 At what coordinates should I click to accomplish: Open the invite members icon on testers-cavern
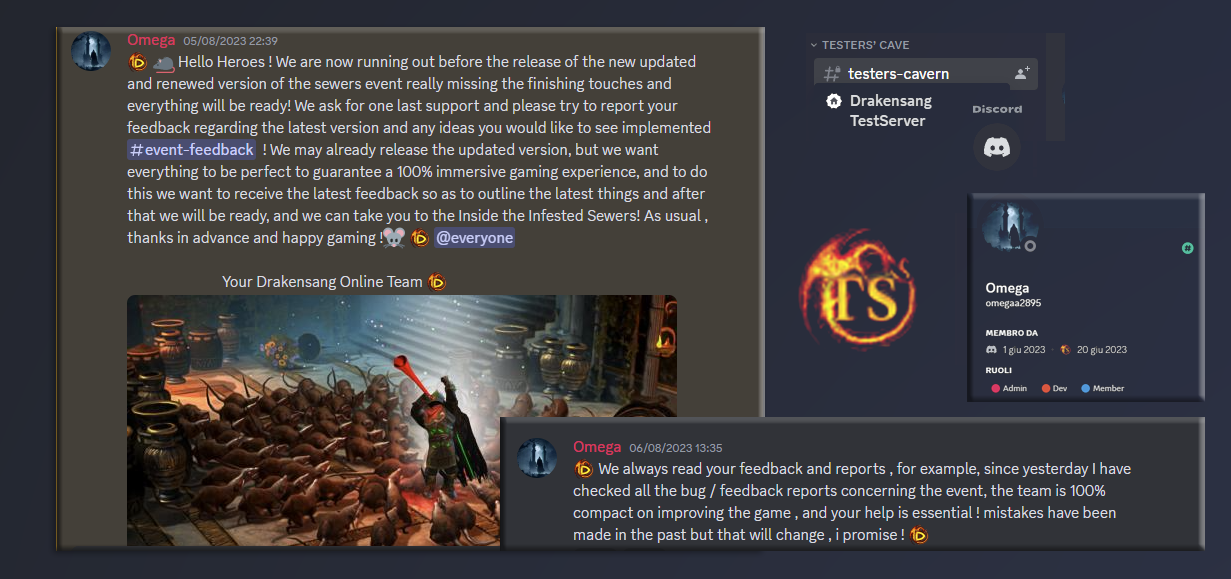tap(1021, 73)
